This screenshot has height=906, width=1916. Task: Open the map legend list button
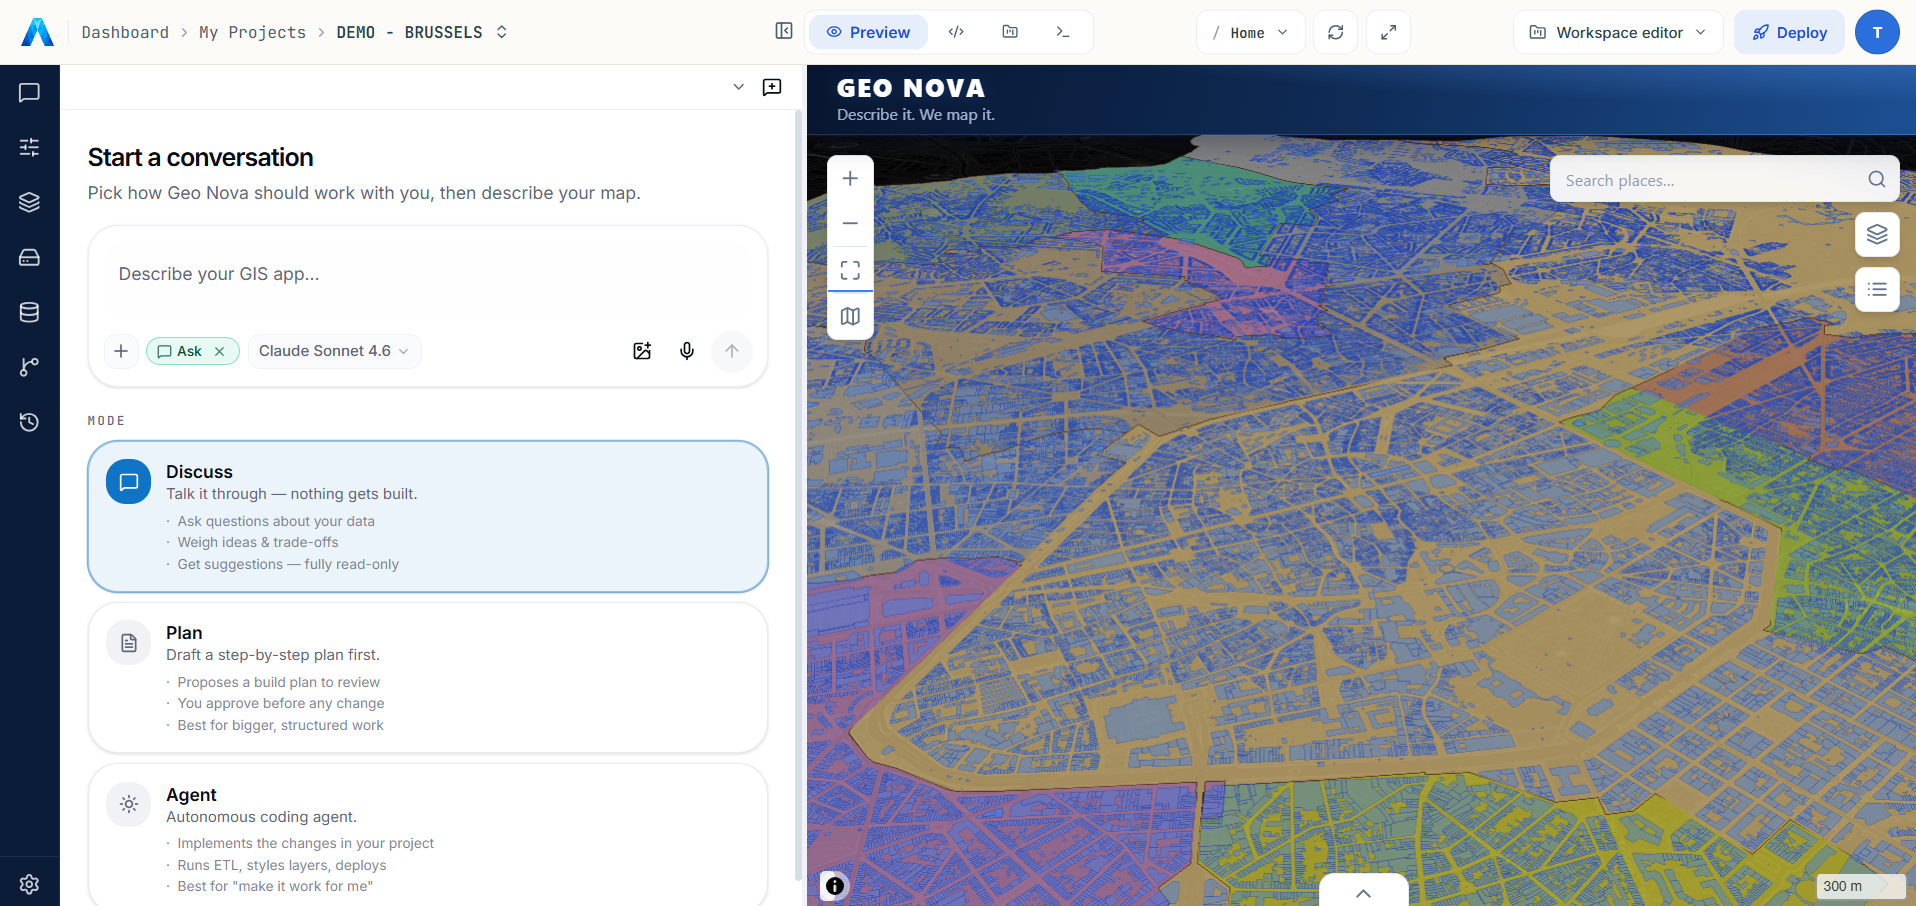[x=1877, y=289]
